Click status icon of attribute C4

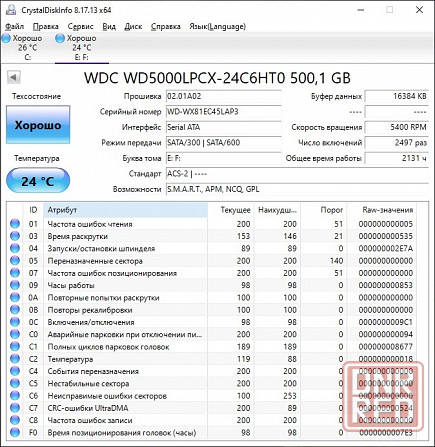pos(15,371)
